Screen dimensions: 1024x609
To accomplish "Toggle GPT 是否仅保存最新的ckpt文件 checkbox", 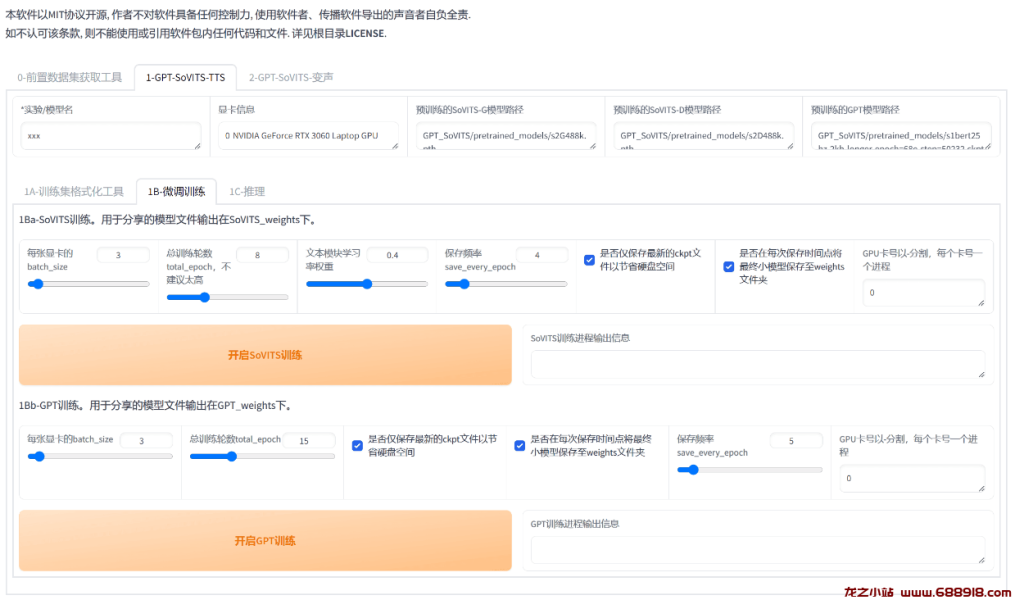I will click(357, 446).
